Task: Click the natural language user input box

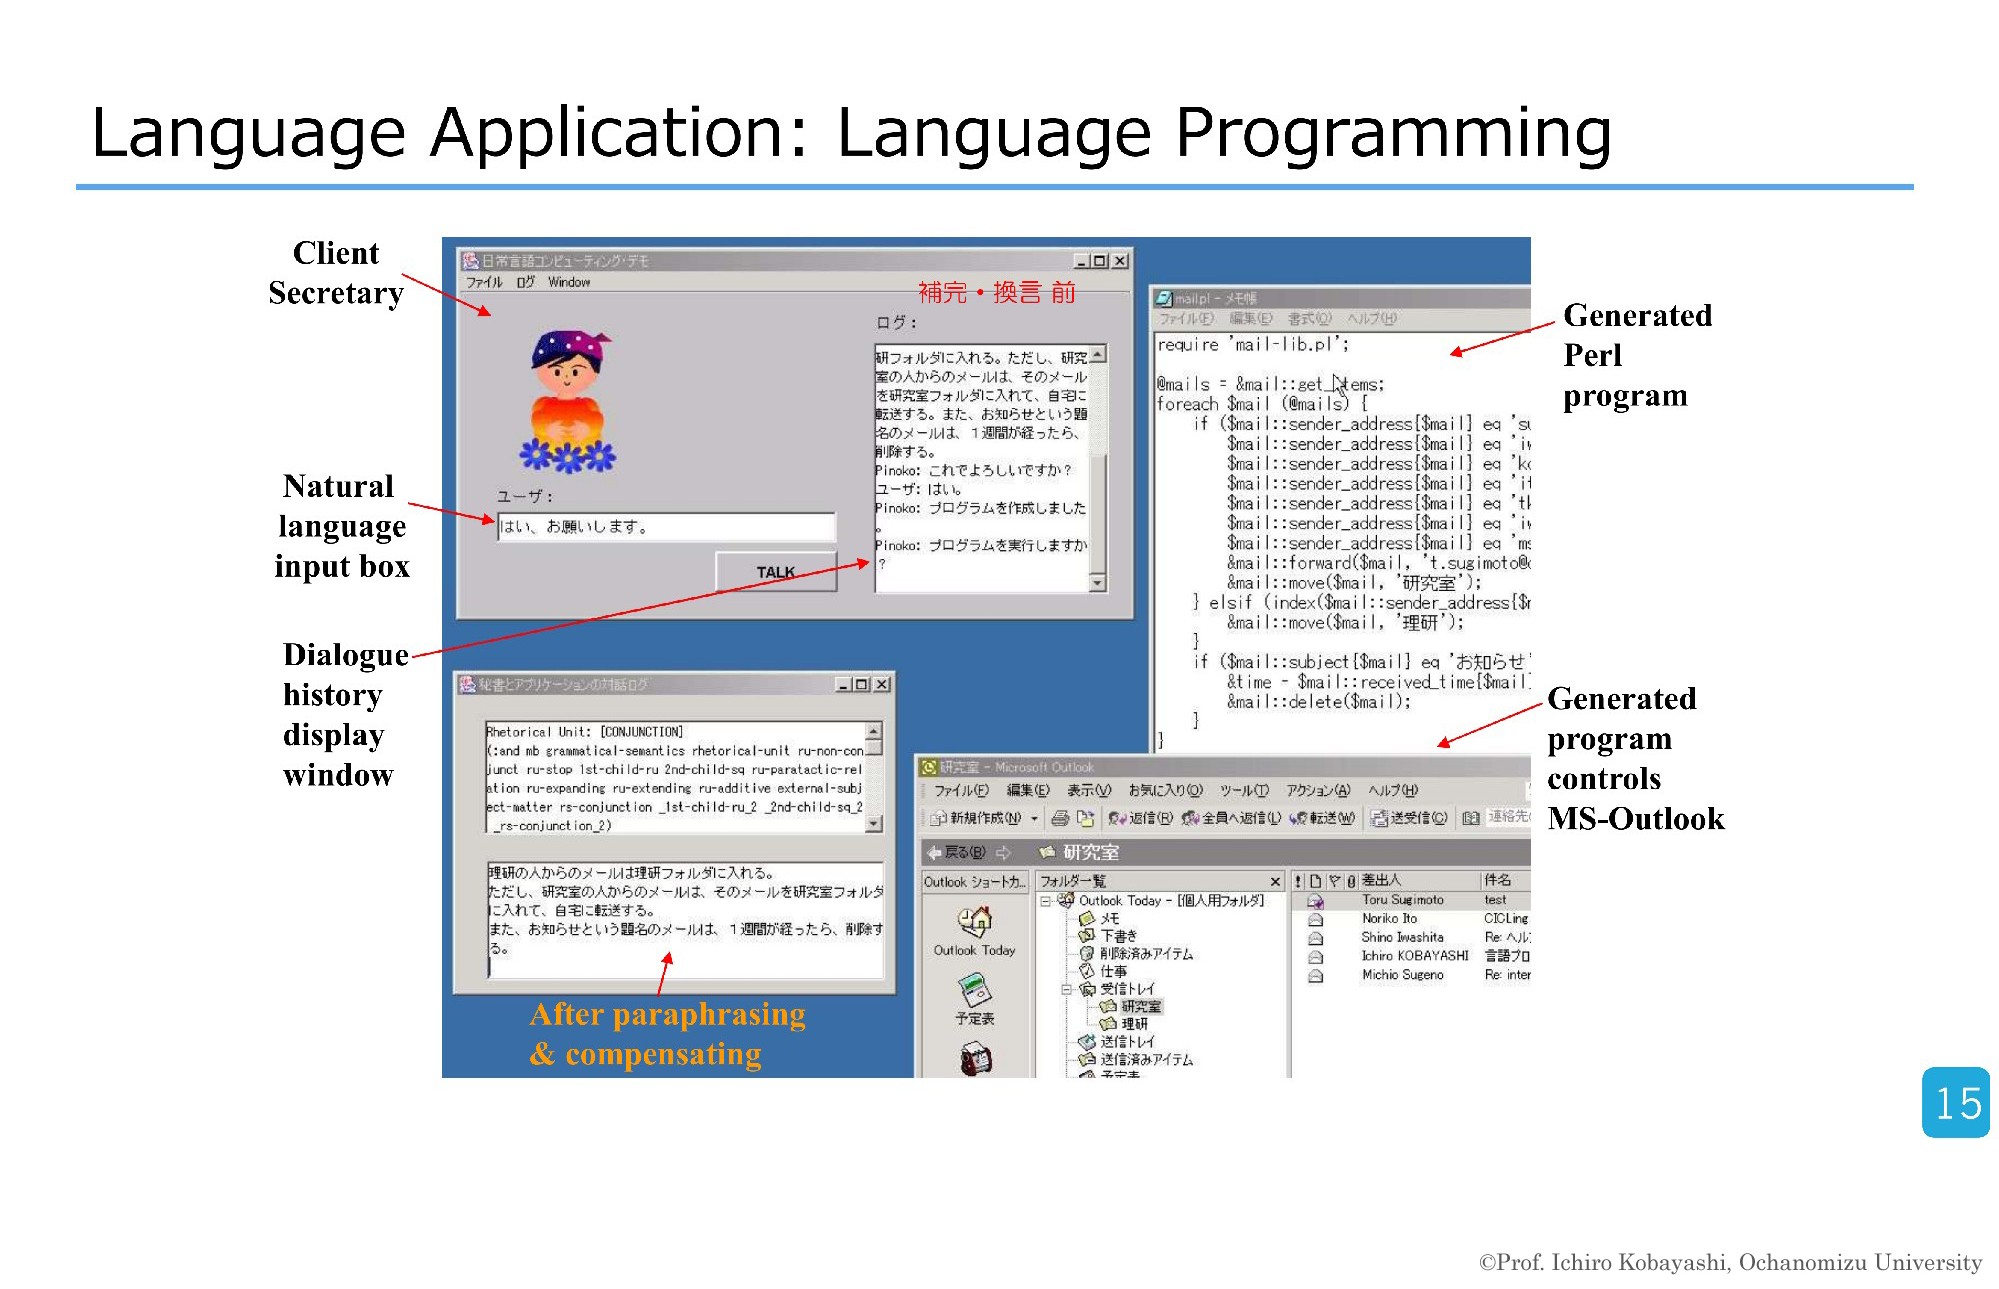Action: click(666, 527)
